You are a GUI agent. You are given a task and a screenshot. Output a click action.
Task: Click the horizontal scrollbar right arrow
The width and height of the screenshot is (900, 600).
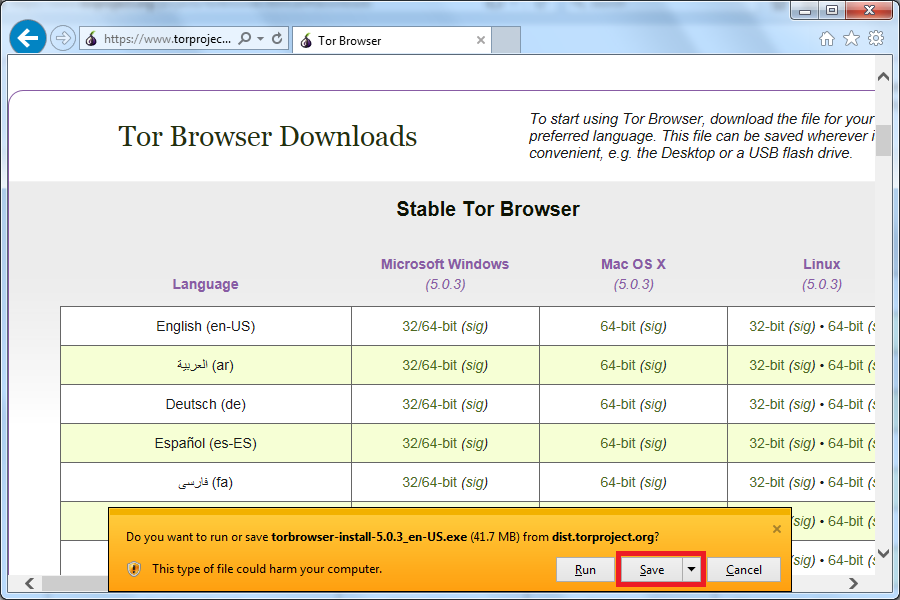coord(853,583)
